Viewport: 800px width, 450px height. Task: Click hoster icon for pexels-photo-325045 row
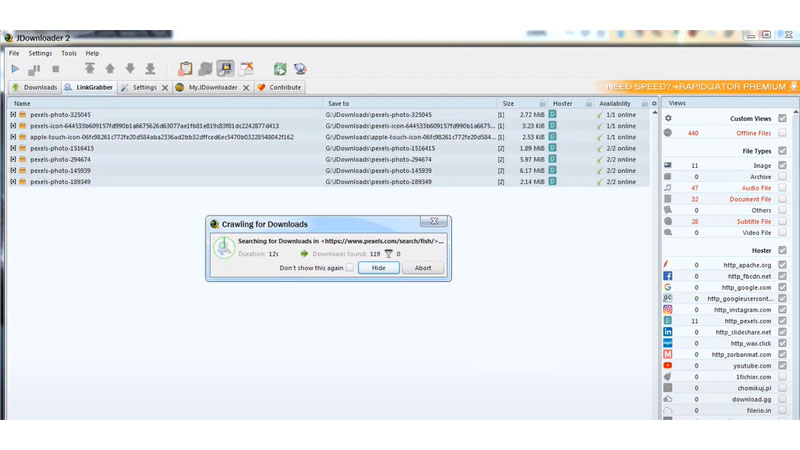tap(552, 114)
